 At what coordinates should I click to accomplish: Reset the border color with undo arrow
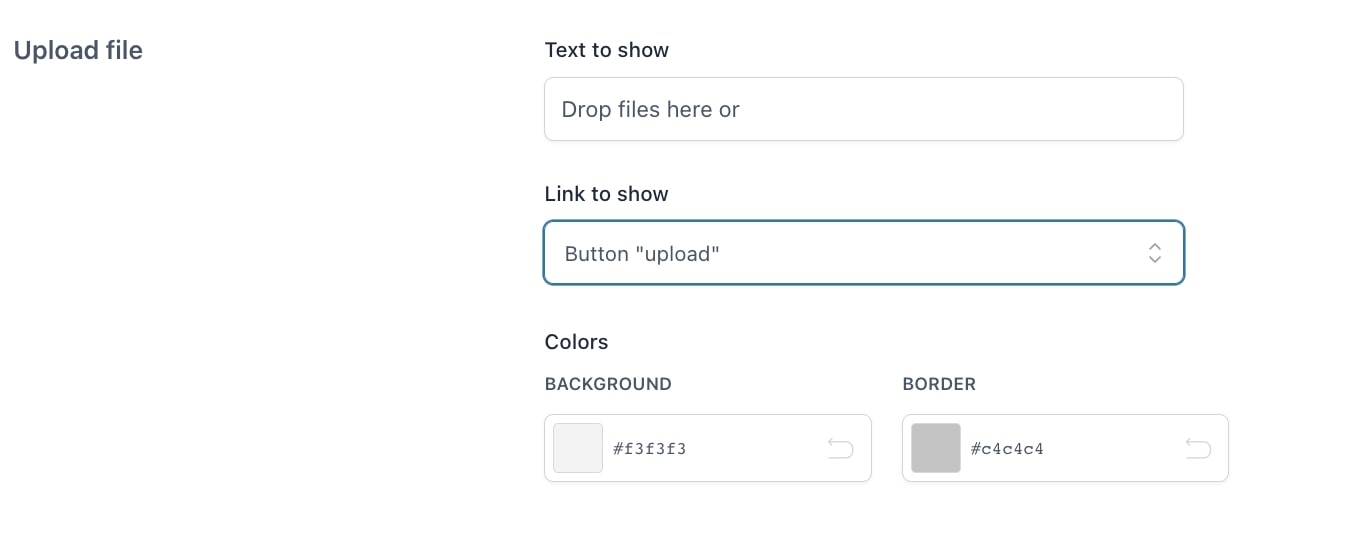(x=1197, y=448)
